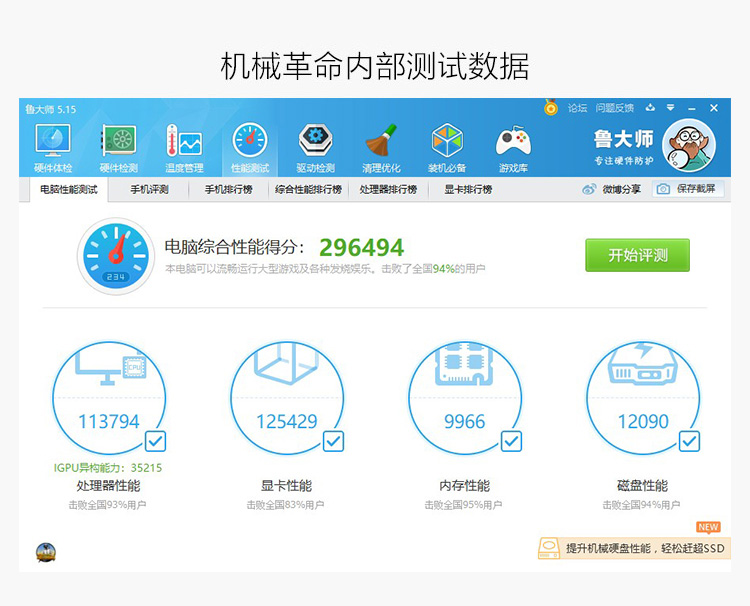Viewport: 750px width, 606px height.
Task: Click 鲁大师 5.15 window title
Action: pos(51,110)
